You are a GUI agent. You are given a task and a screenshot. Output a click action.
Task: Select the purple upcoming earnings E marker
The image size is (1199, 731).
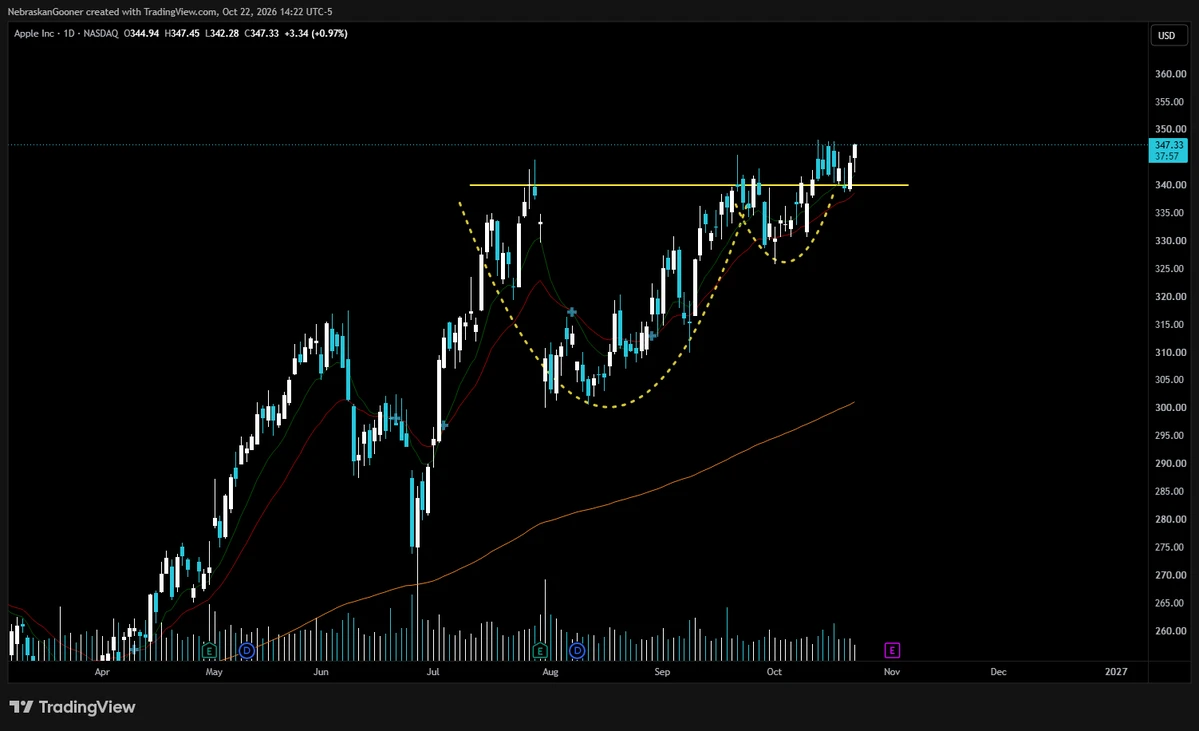tap(892, 651)
